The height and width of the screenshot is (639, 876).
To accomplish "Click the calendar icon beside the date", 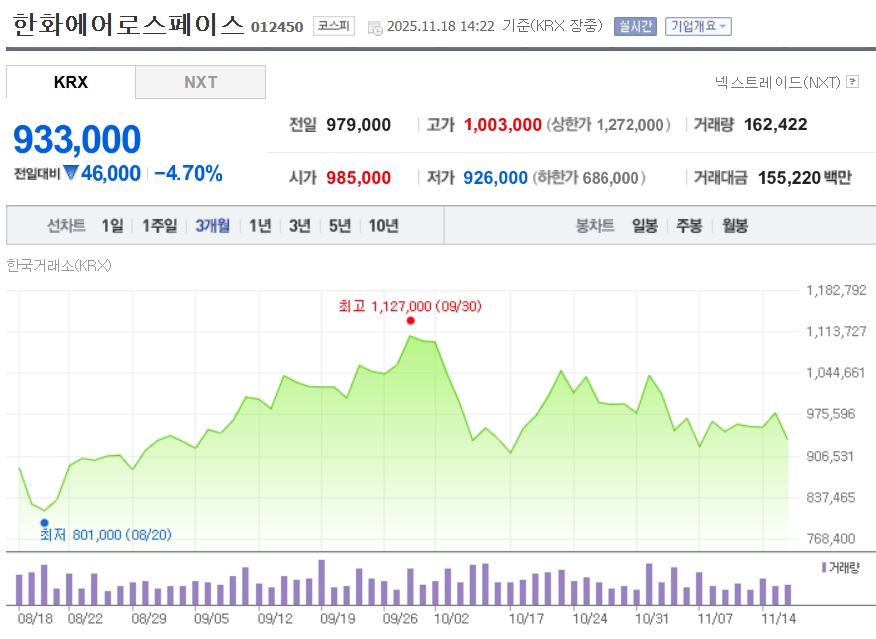I will coord(374,27).
